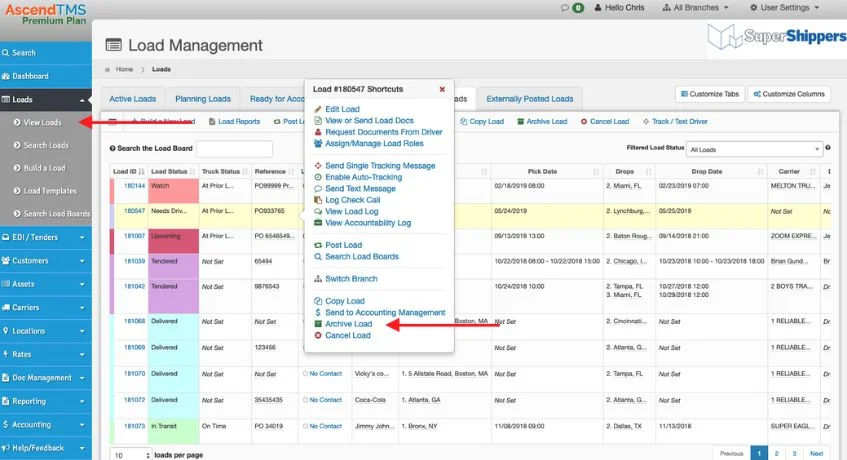The image size is (847, 460).
Task: Click the Load Management page header icon
Action: [x=113, y=45]
